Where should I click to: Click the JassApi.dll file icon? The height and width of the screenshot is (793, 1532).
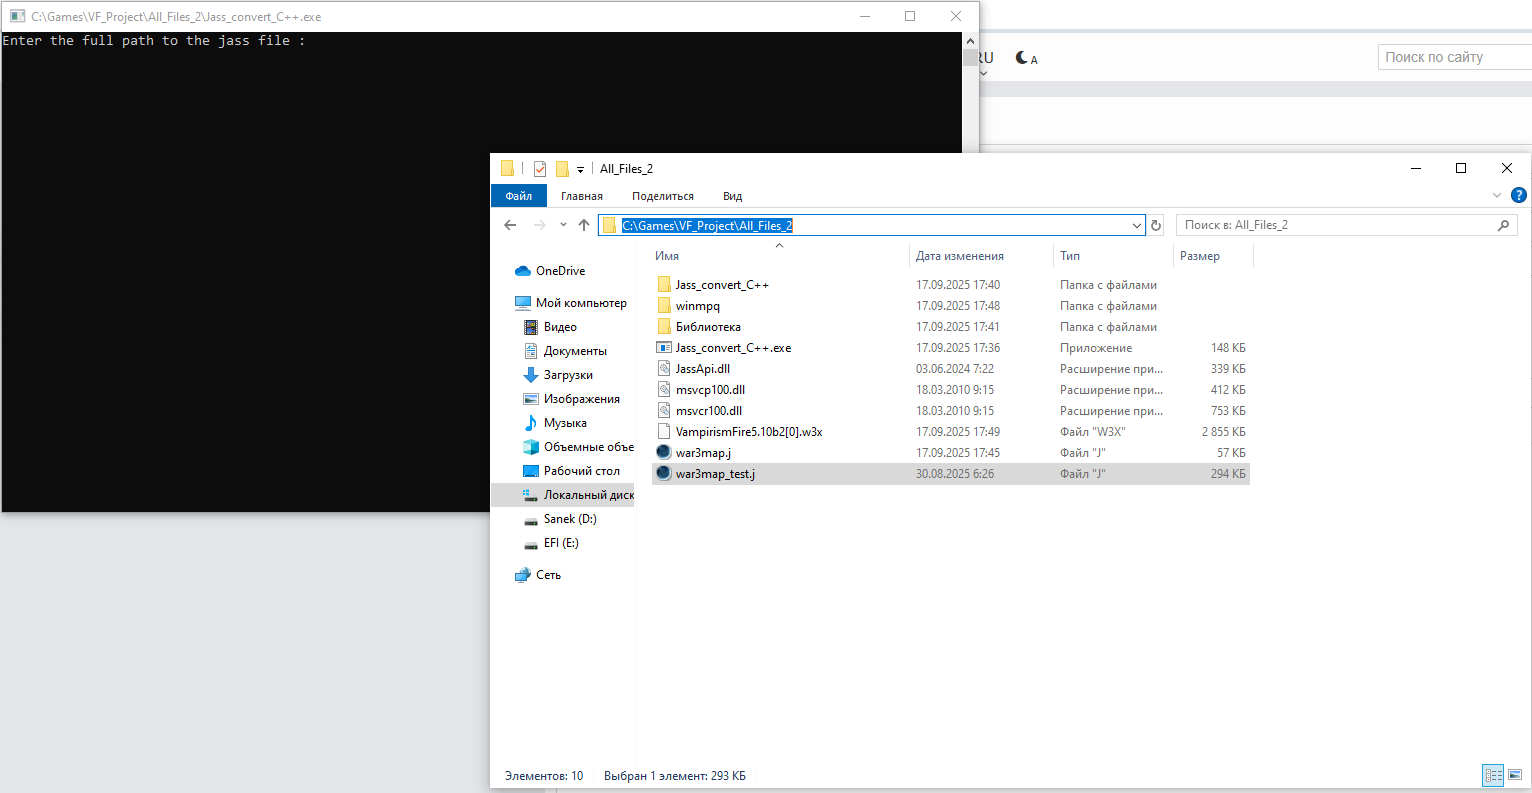pos(664,369)
